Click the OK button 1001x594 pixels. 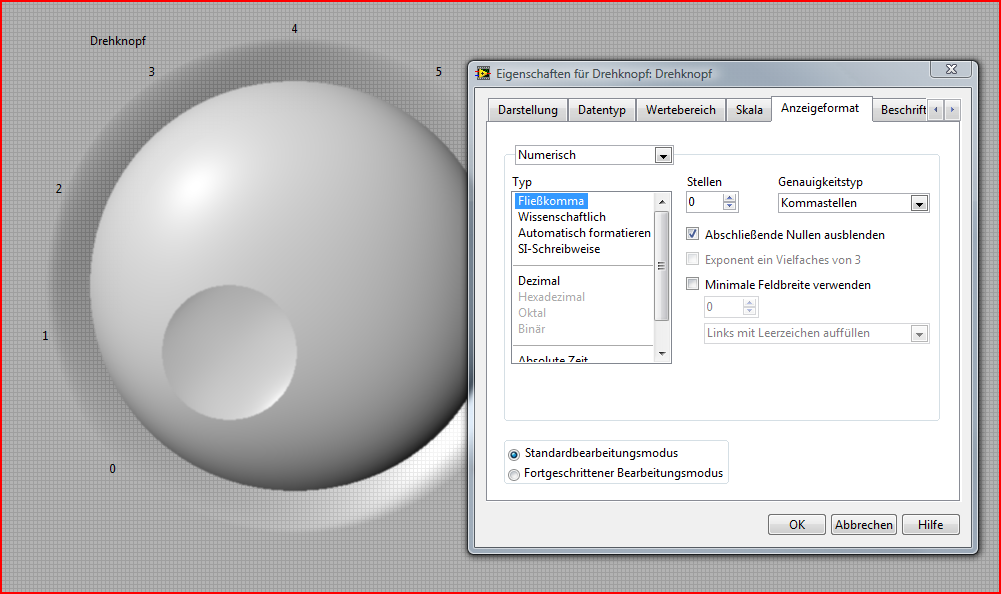pos(797,524)
